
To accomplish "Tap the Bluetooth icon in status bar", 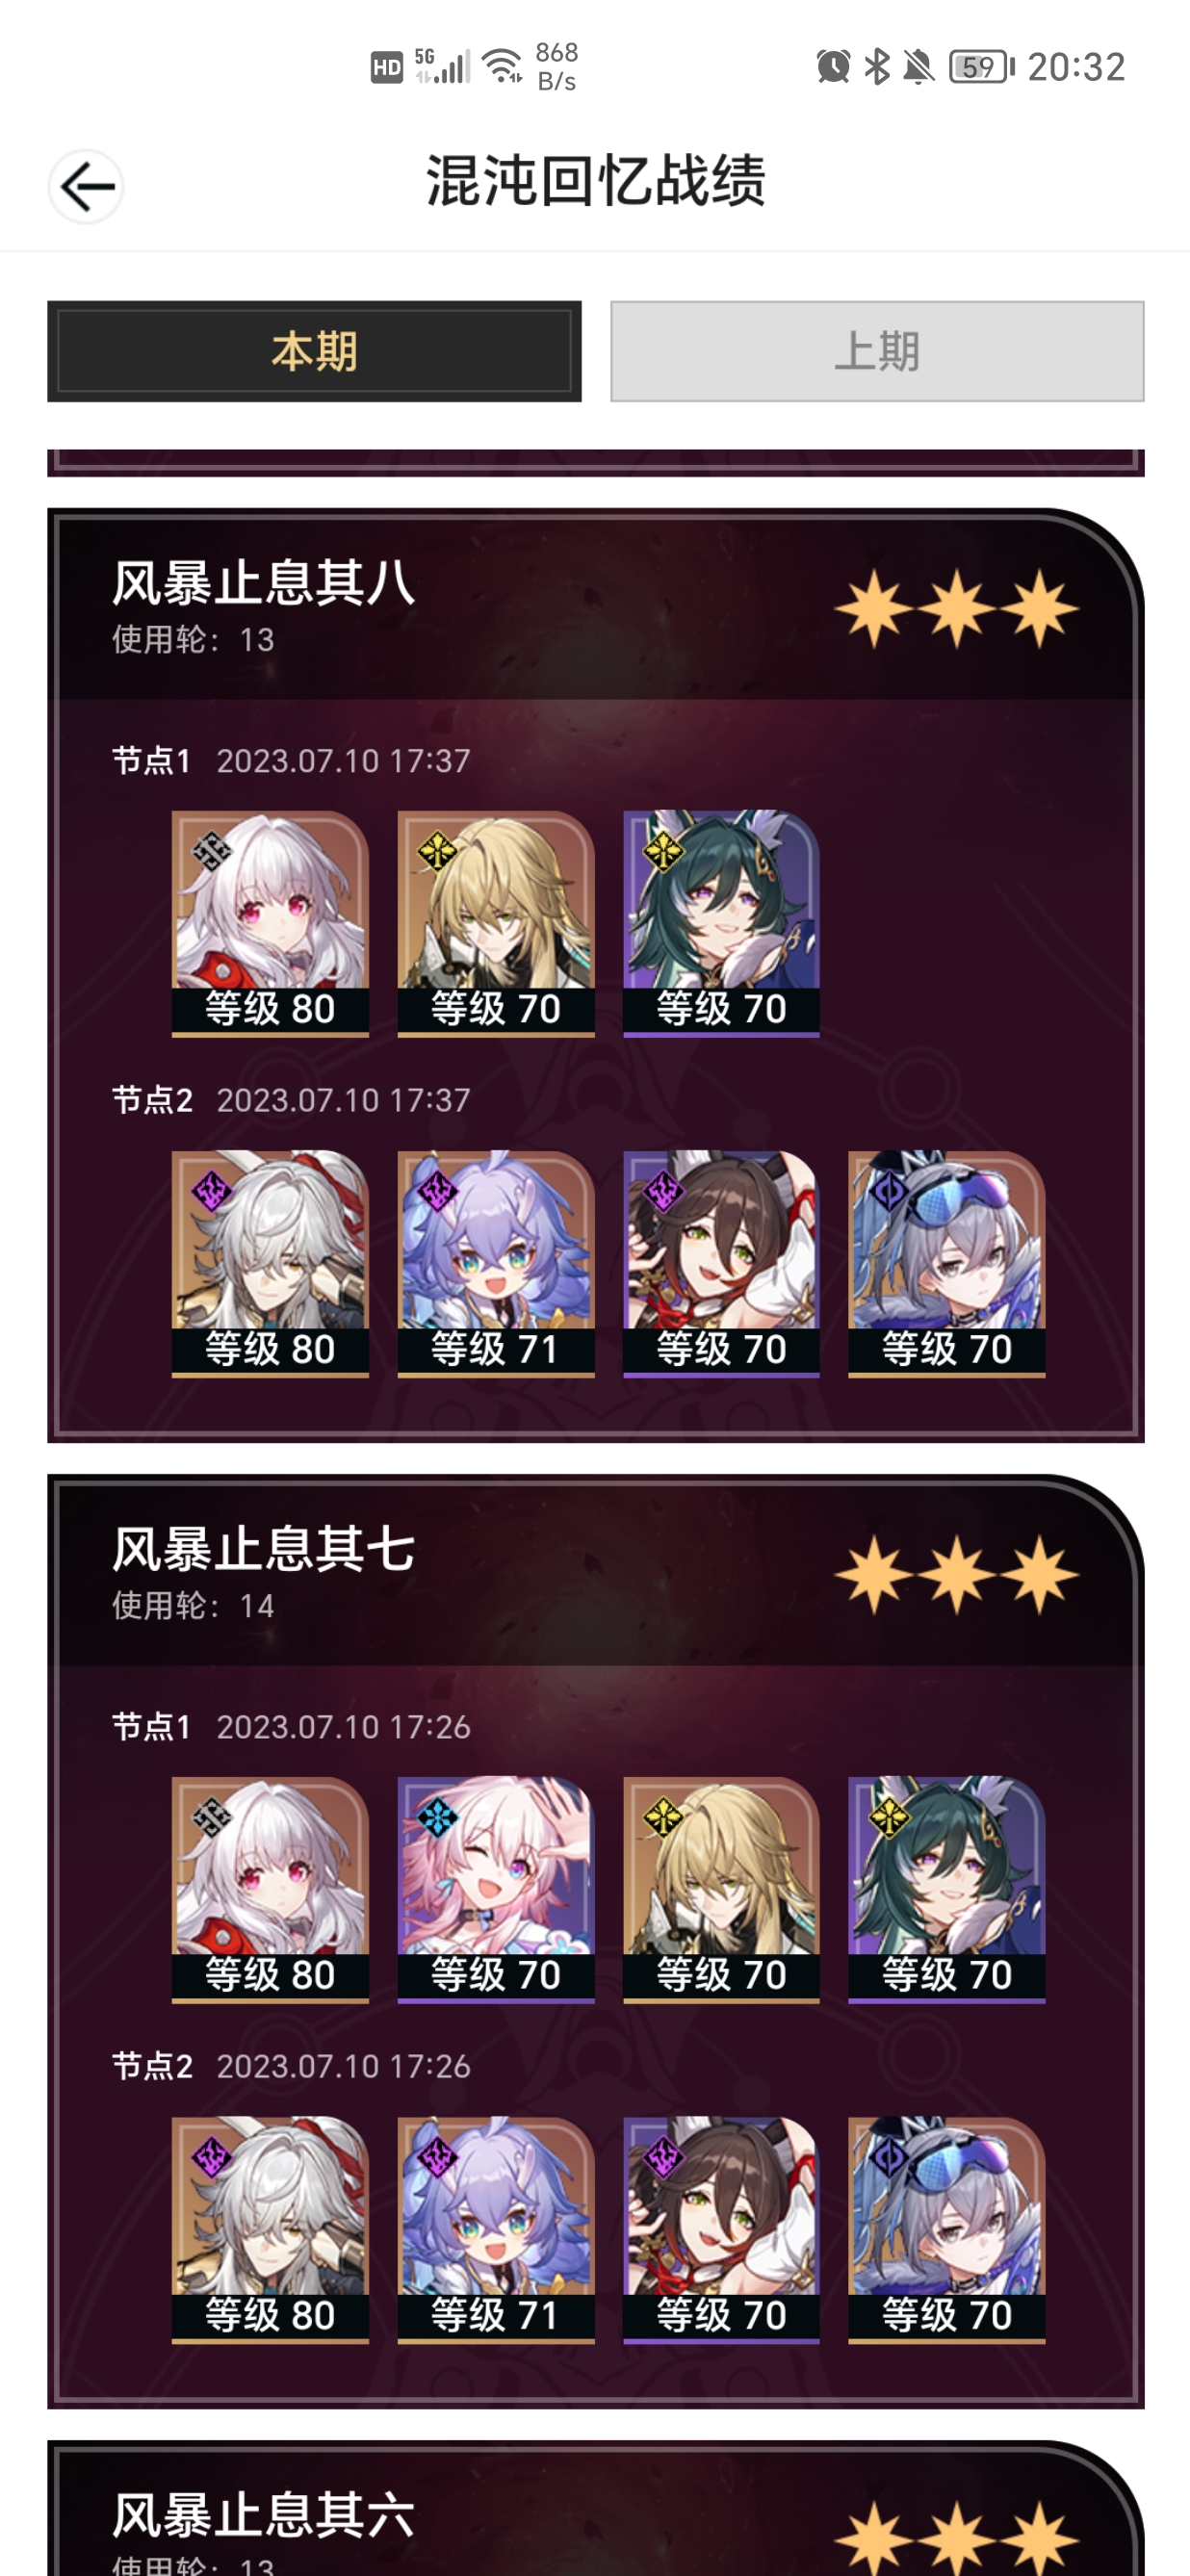I will coord(877,67).
